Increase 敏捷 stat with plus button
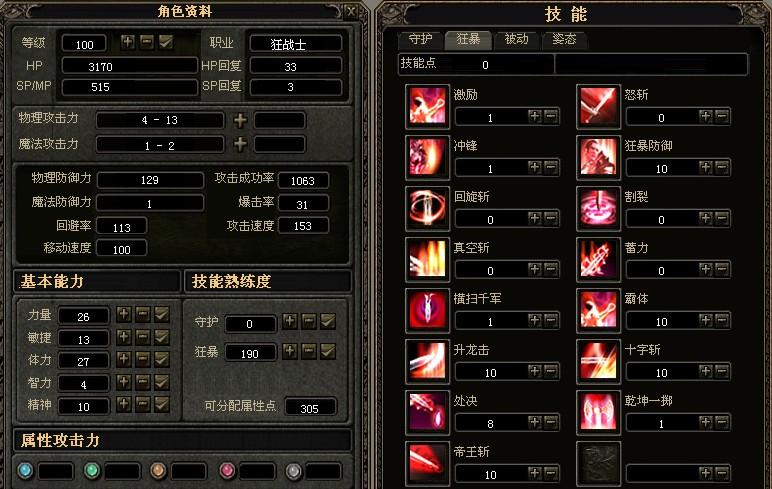The width and height of the screenshot is (772, 489). click(x=124, y=336)
